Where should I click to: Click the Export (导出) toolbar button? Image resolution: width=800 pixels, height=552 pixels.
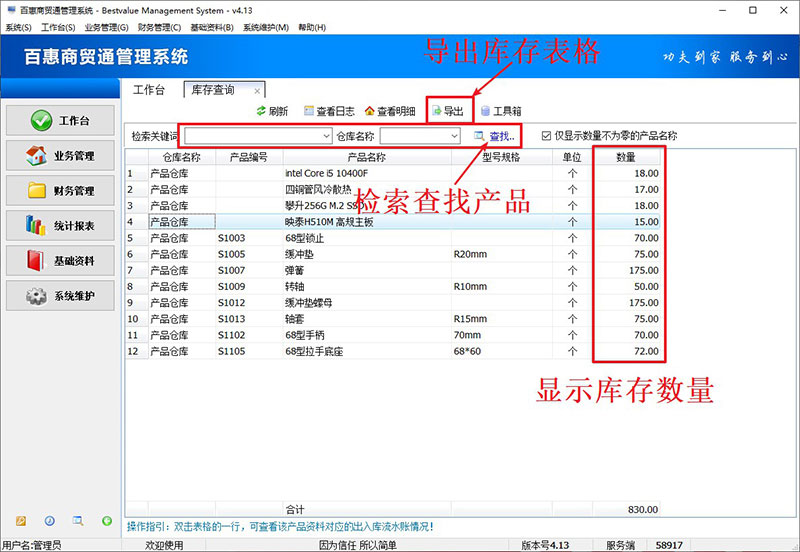coord(448,111)
